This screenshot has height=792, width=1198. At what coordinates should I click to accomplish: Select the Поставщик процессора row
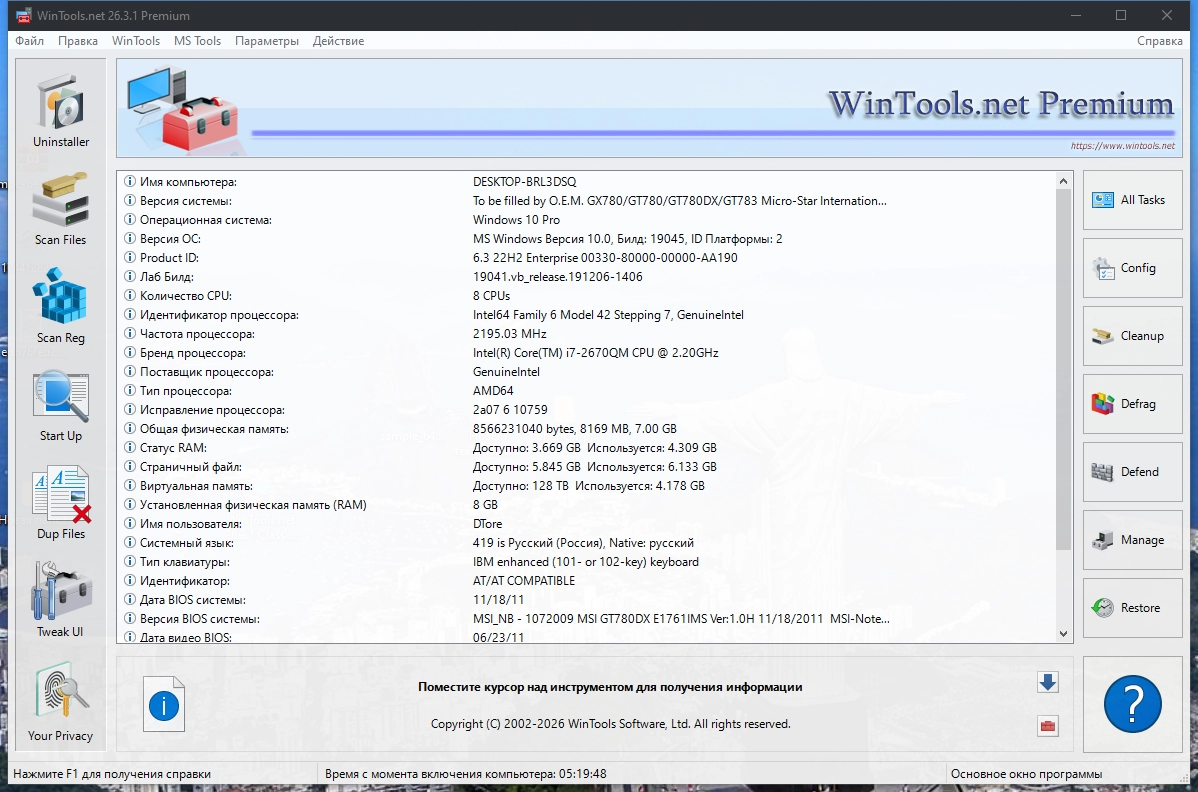click(x=586, y=372)
